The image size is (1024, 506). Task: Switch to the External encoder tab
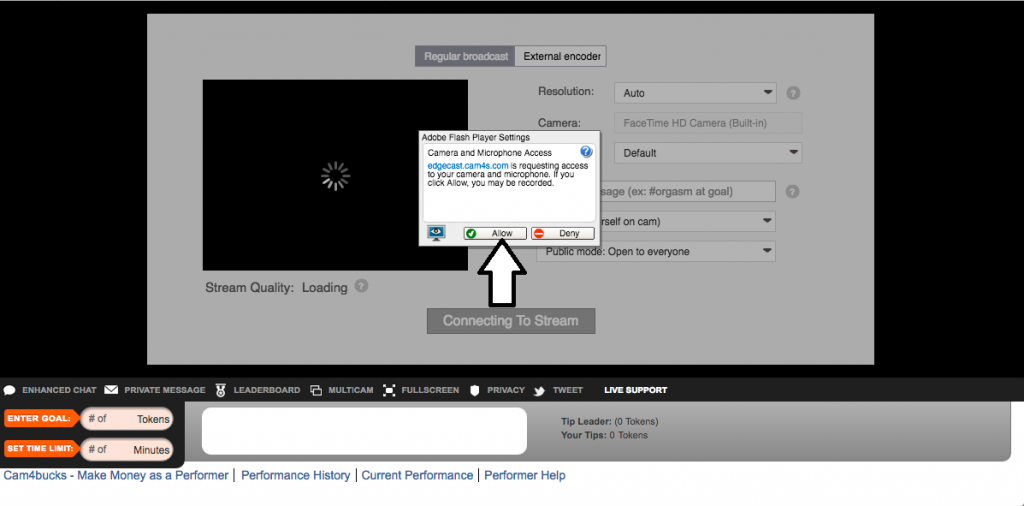tap(562, 56)
